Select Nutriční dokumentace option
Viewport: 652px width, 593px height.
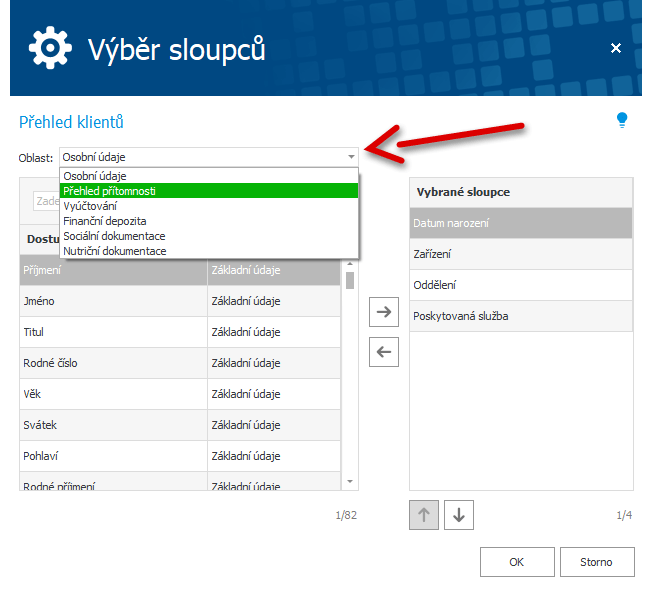[x=209, y=251]
